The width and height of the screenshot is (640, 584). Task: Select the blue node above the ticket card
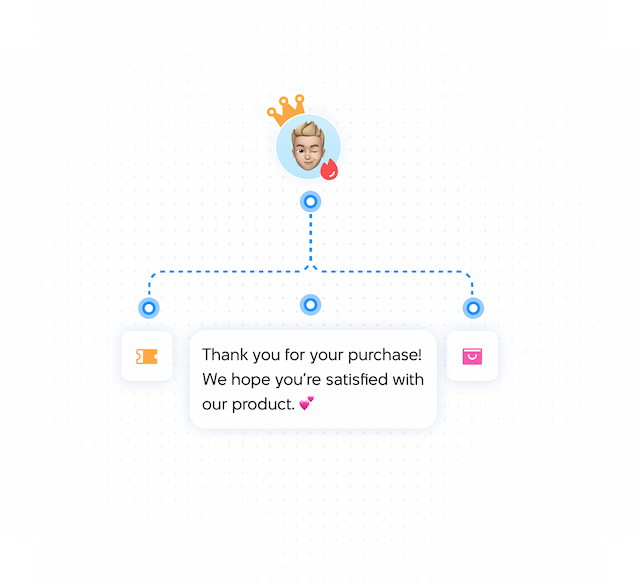[148, 308]
